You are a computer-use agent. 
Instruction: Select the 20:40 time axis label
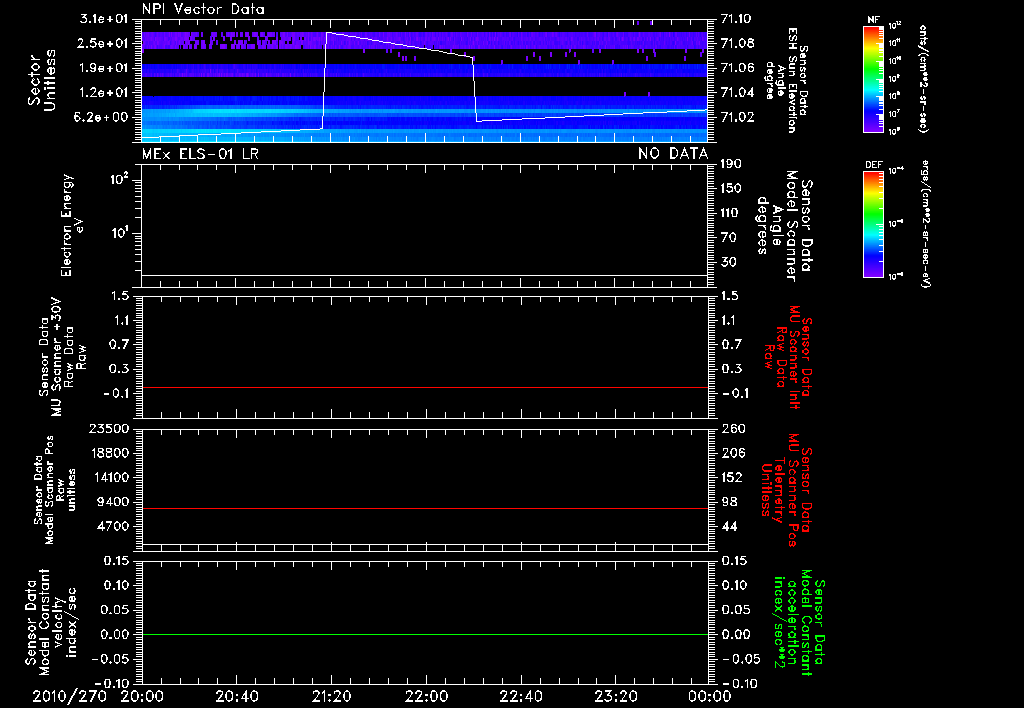click(237, 696)
